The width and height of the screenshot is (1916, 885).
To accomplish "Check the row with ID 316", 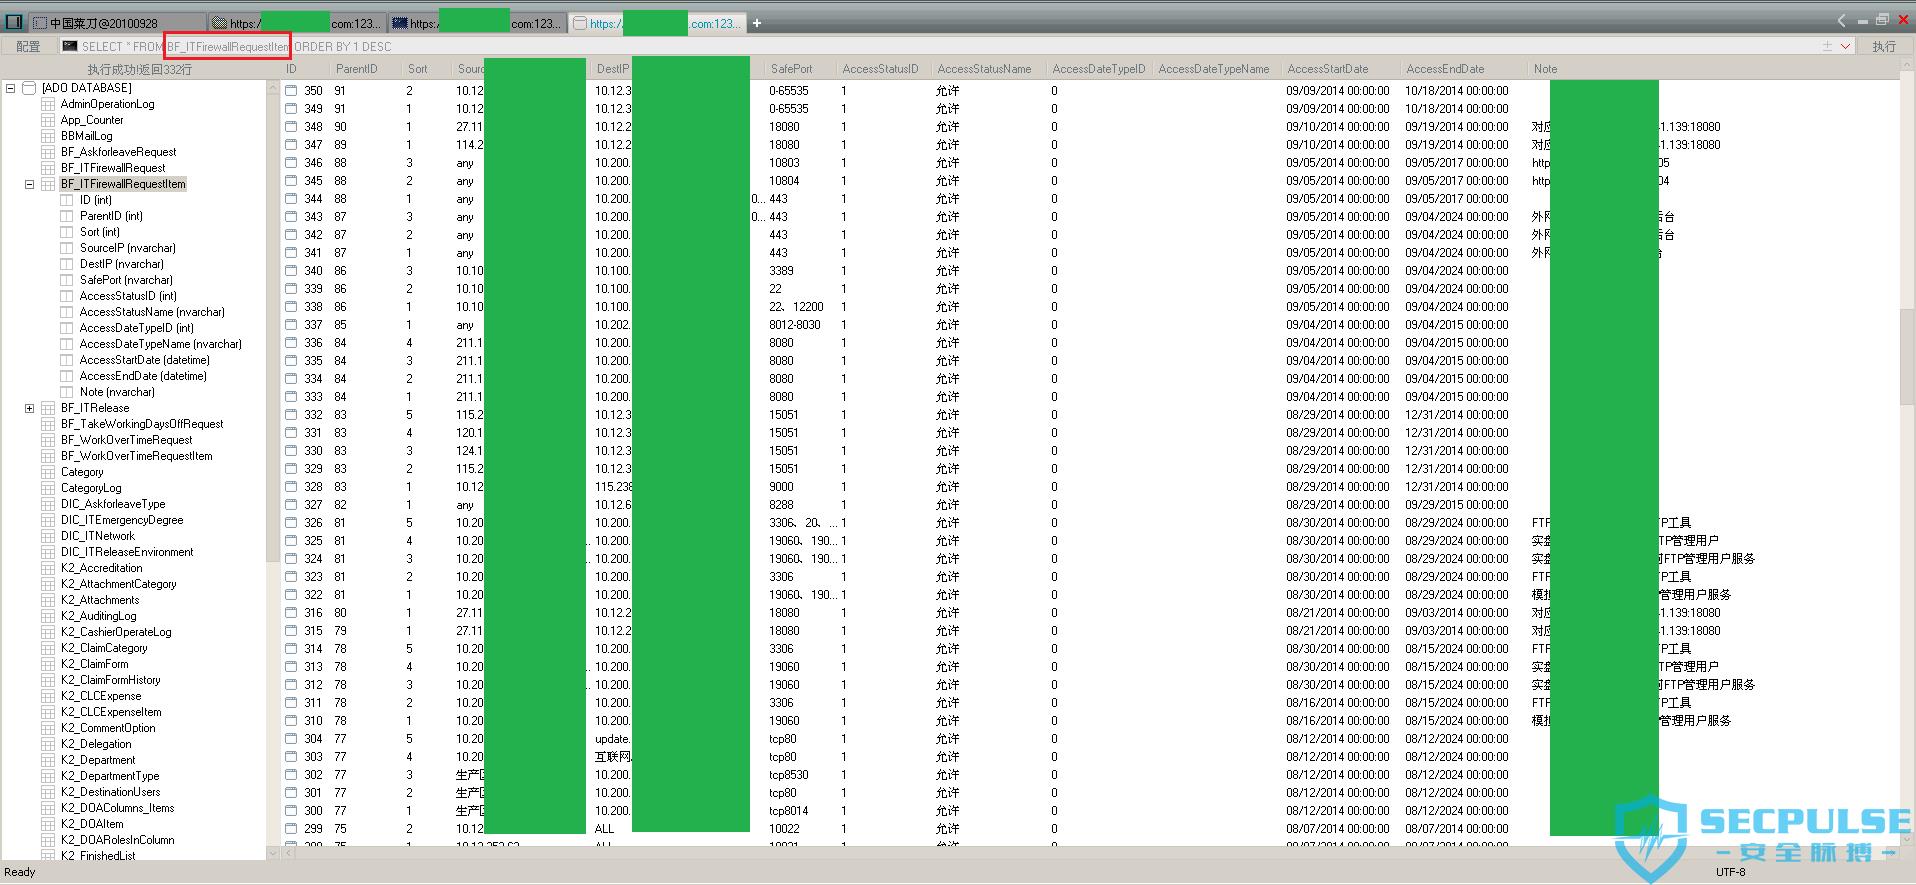I will click(291, 613).
